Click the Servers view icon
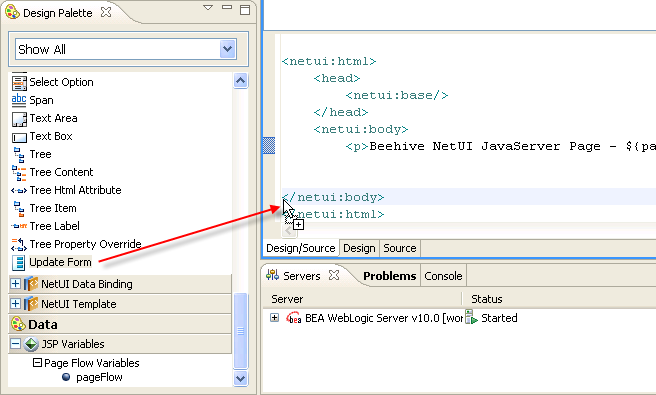This screenshot has width=656, height=395. (x=272, y=275)
